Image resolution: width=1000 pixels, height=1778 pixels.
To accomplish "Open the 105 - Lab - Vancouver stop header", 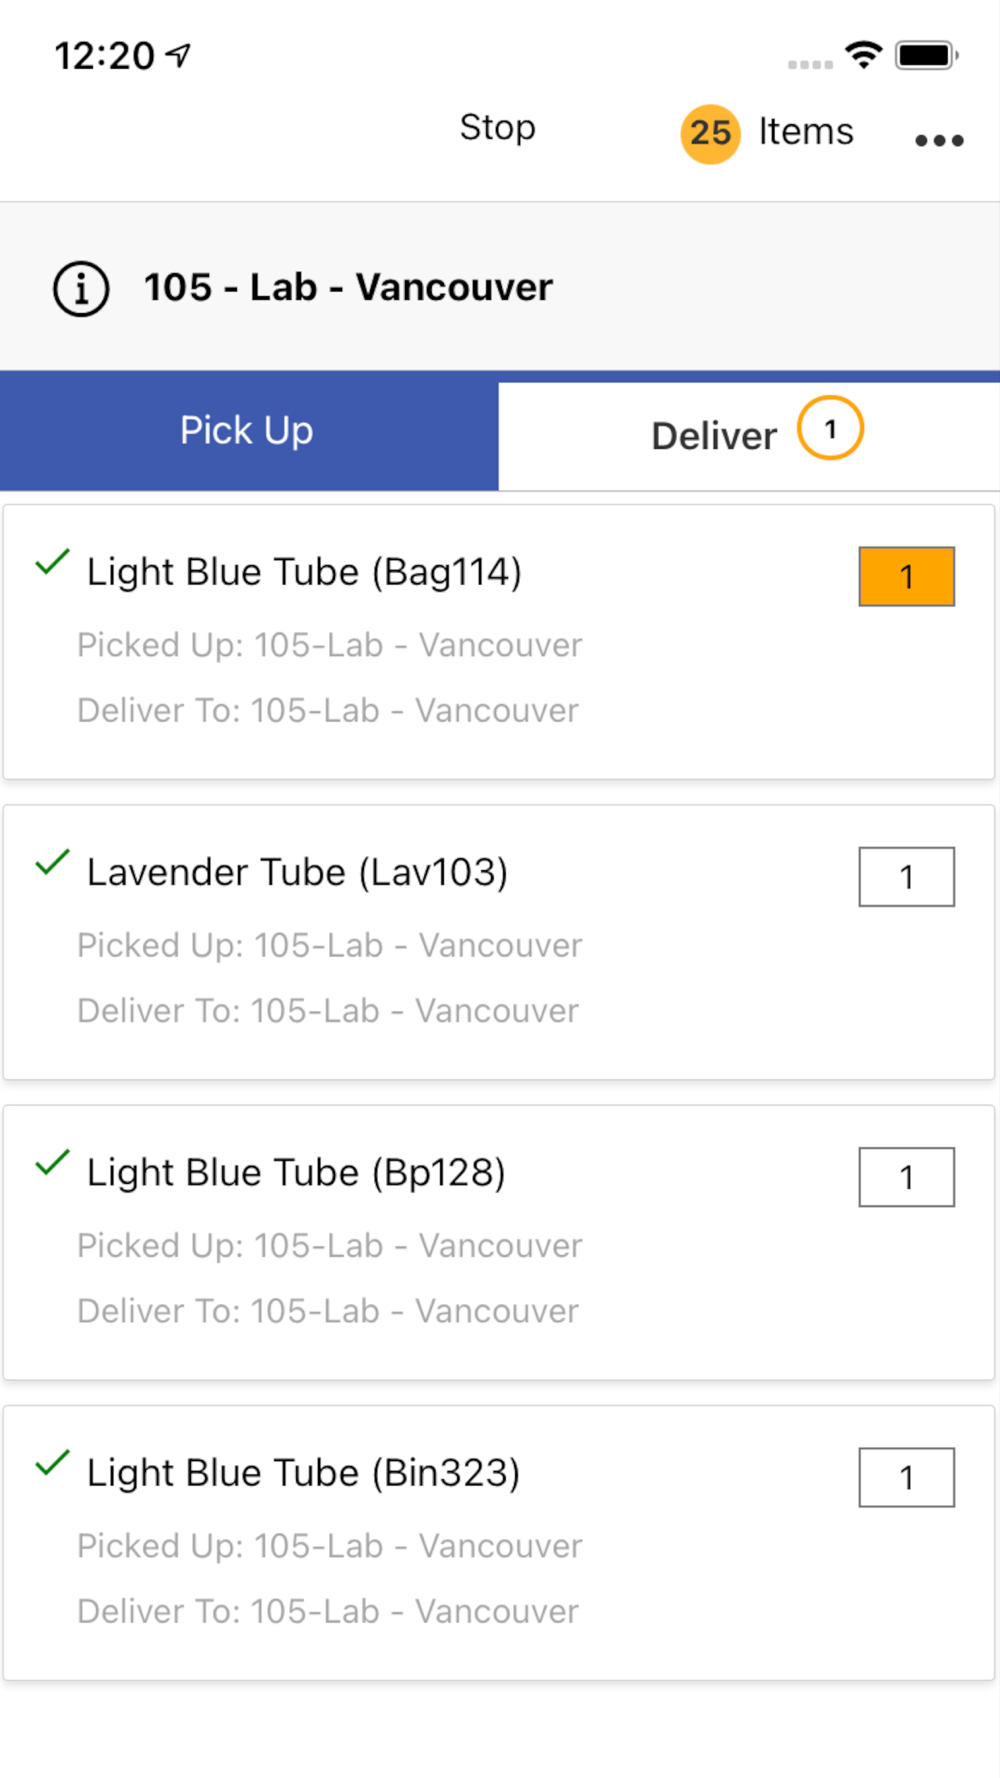I will click(348, 288).
